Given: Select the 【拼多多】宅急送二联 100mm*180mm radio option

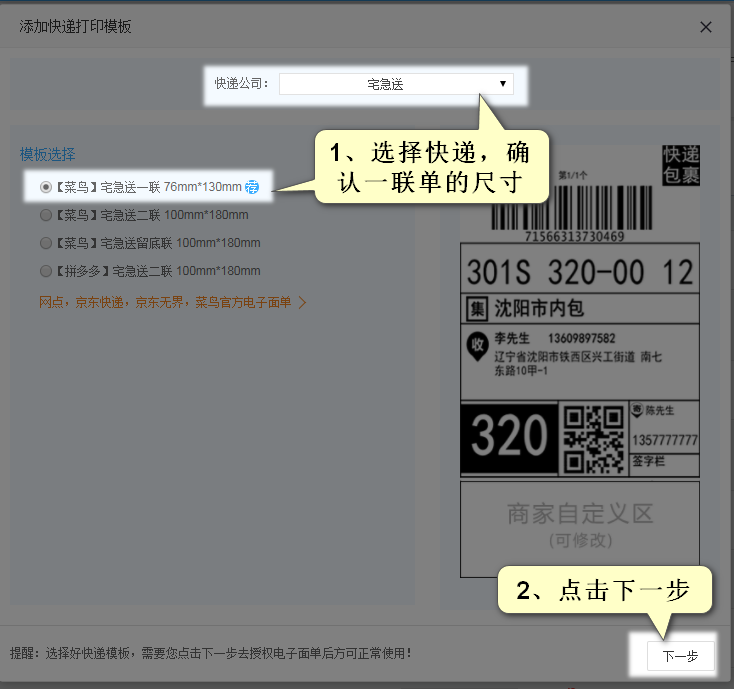Looking at the screenshot, I should click(x=45, y=271).
